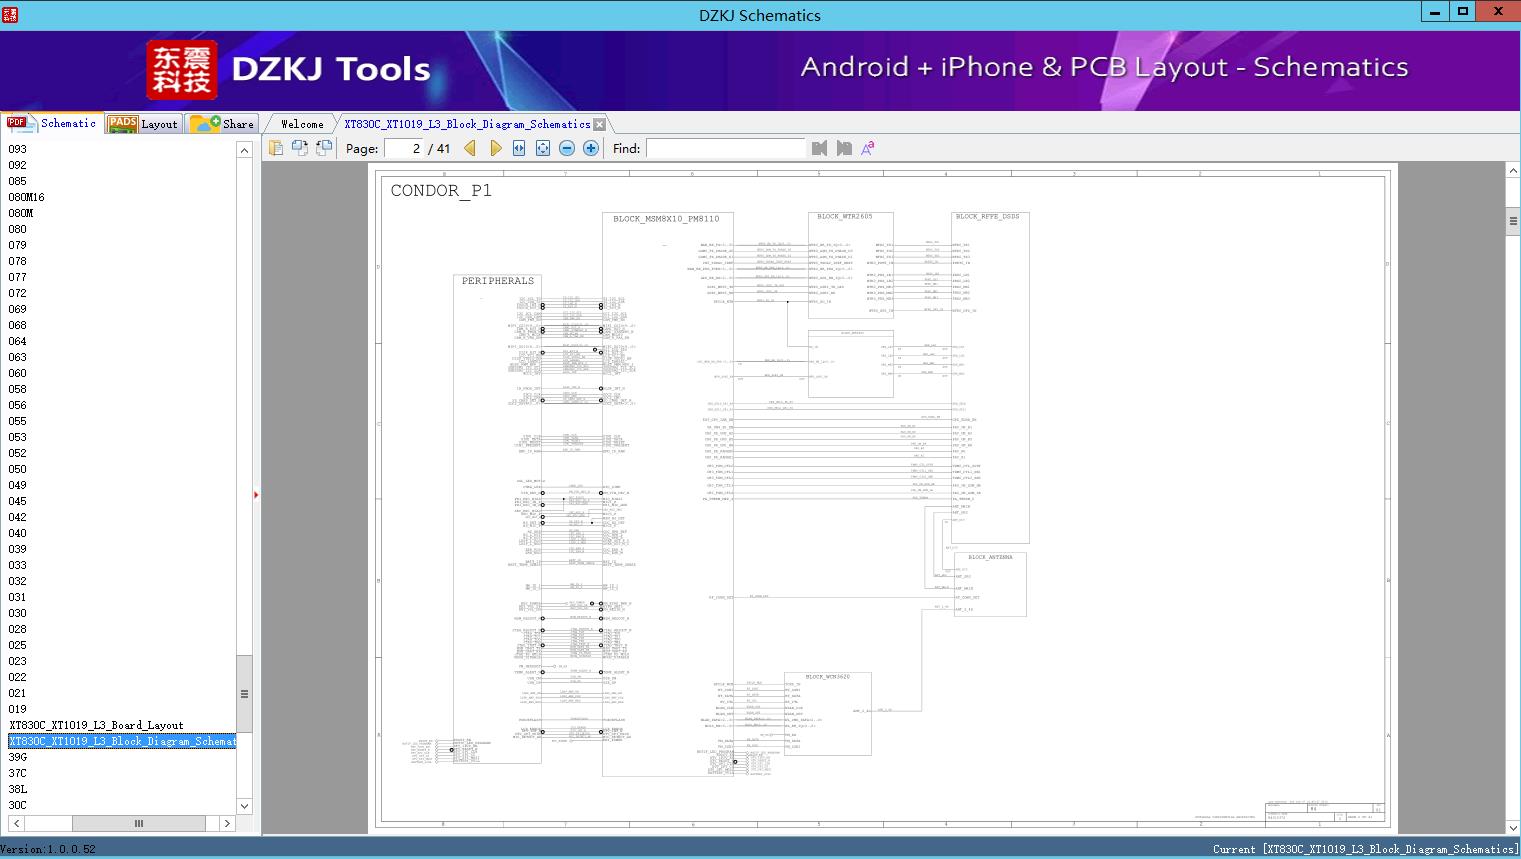Viewport: 1521px width, 859px height.
Task: Click the Find text input field
Action: (x=725, y=148)
